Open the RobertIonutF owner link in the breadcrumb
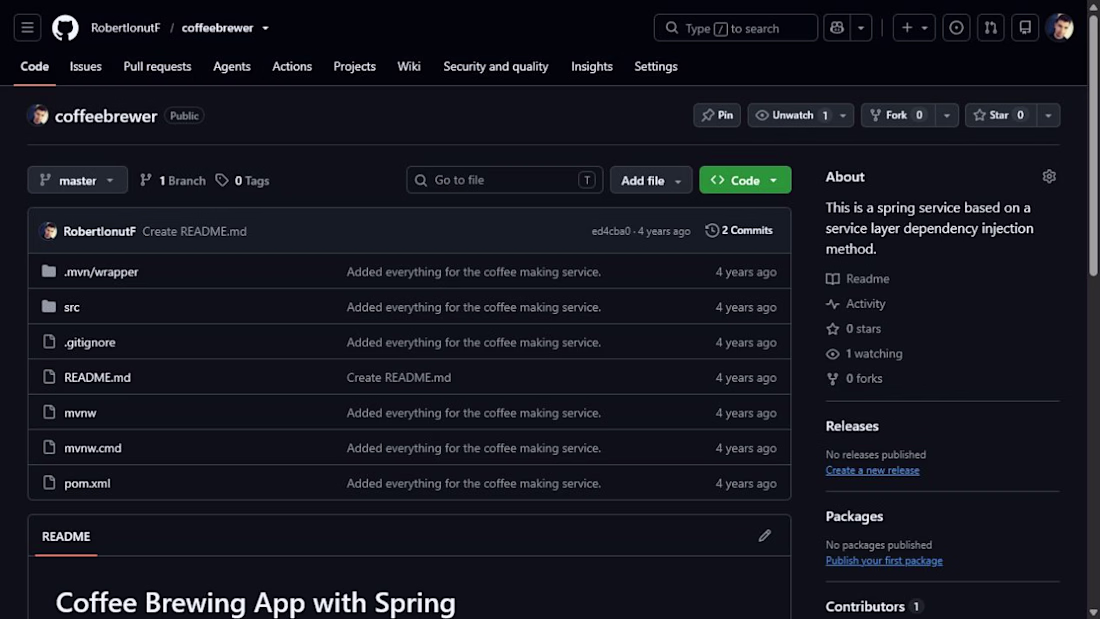Screen dimensions: 1100x619 click(126, 28)
